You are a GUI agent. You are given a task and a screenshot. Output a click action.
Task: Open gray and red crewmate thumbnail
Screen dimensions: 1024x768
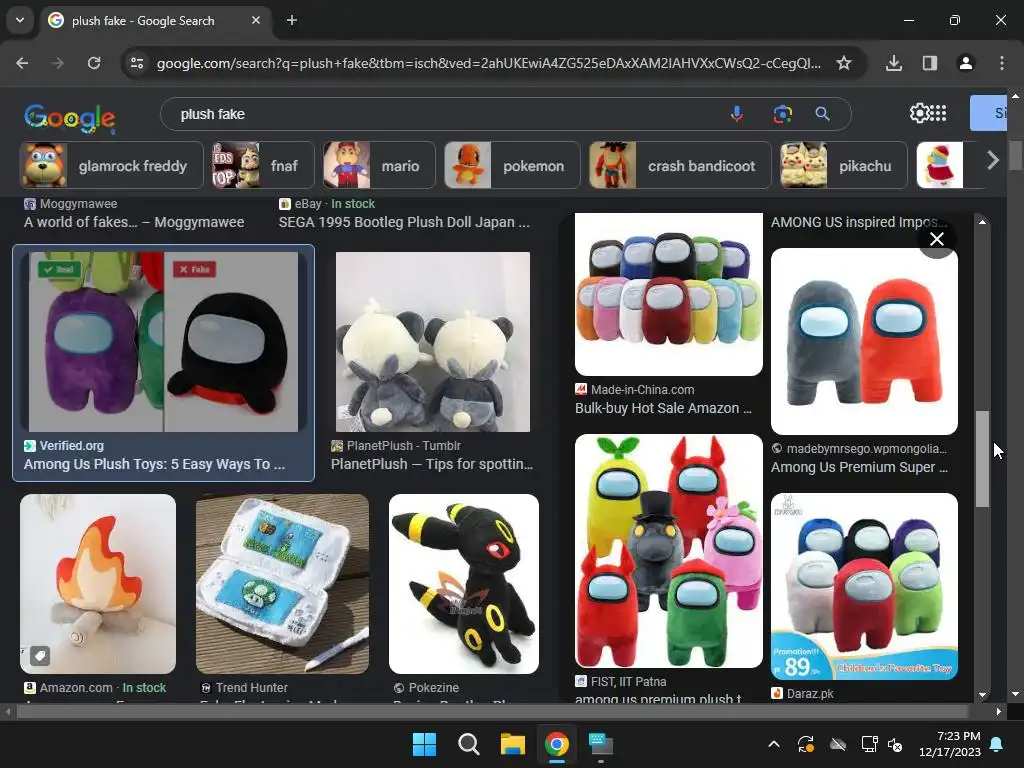[x=865, y=341]
